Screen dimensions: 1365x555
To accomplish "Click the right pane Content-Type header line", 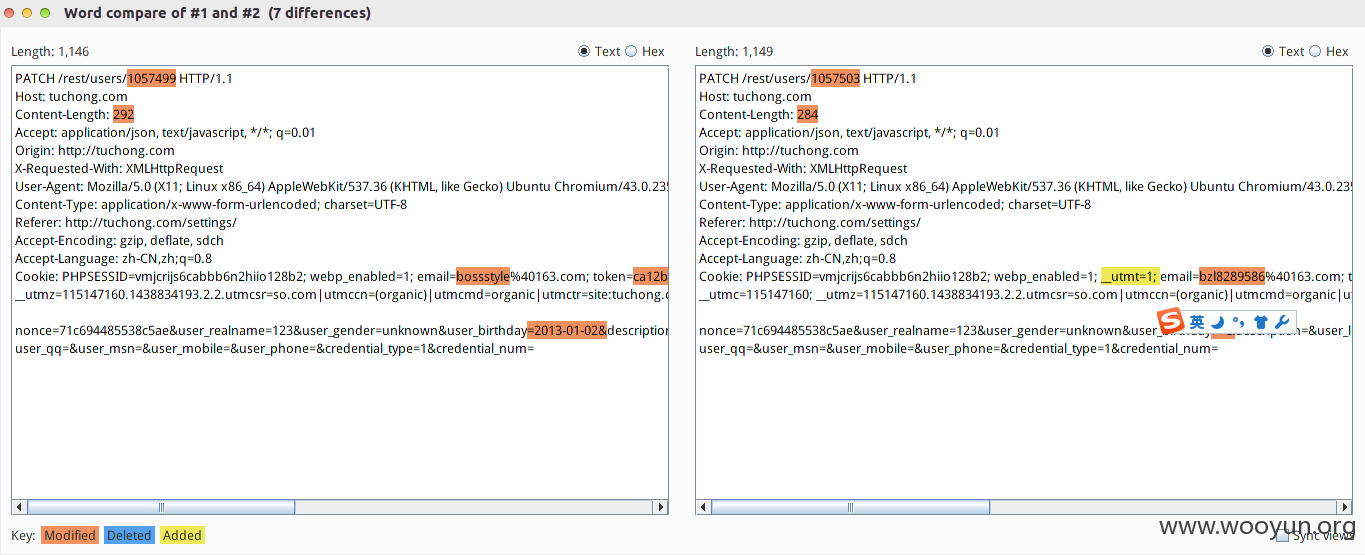I will (895, 204).
